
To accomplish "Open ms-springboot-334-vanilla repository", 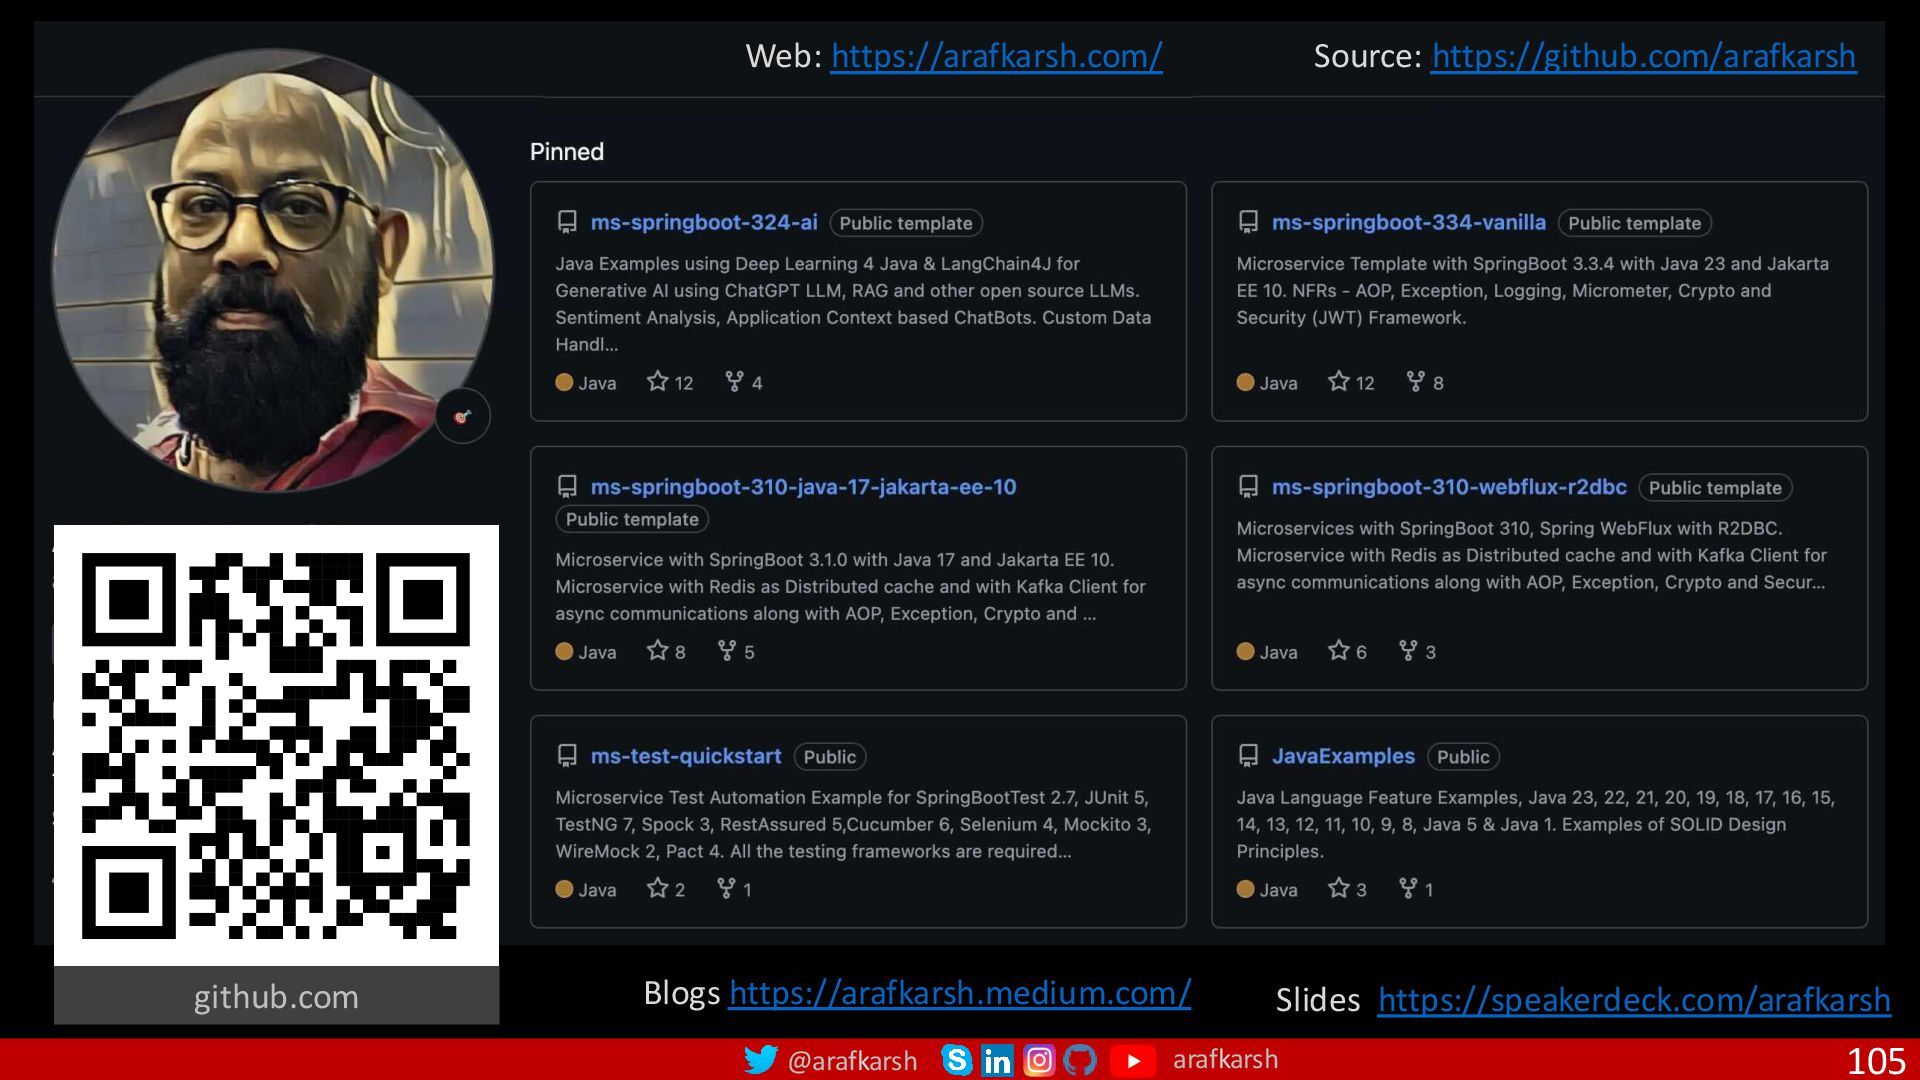I will coord(1408,222).
